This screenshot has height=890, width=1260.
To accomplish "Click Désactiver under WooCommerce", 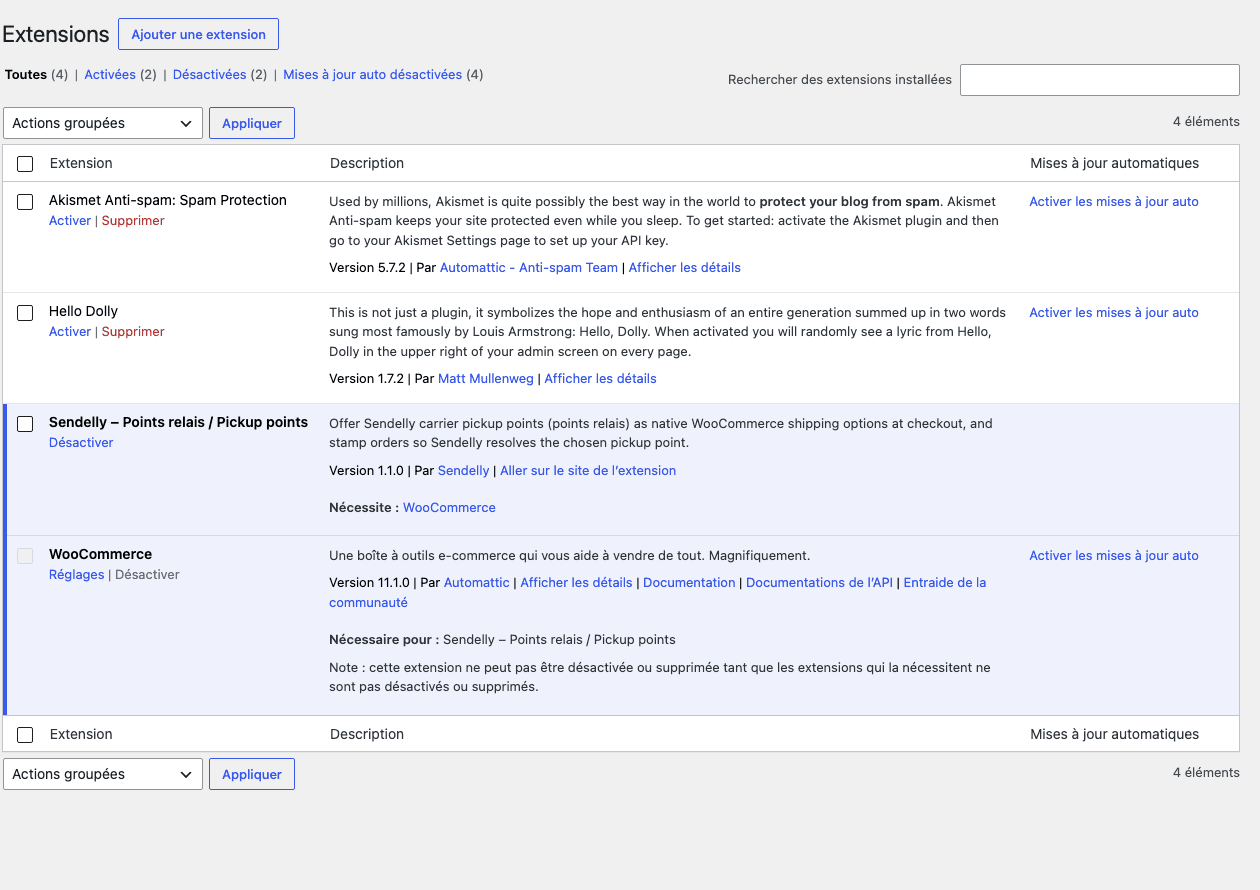I will [x=147, y=574].
